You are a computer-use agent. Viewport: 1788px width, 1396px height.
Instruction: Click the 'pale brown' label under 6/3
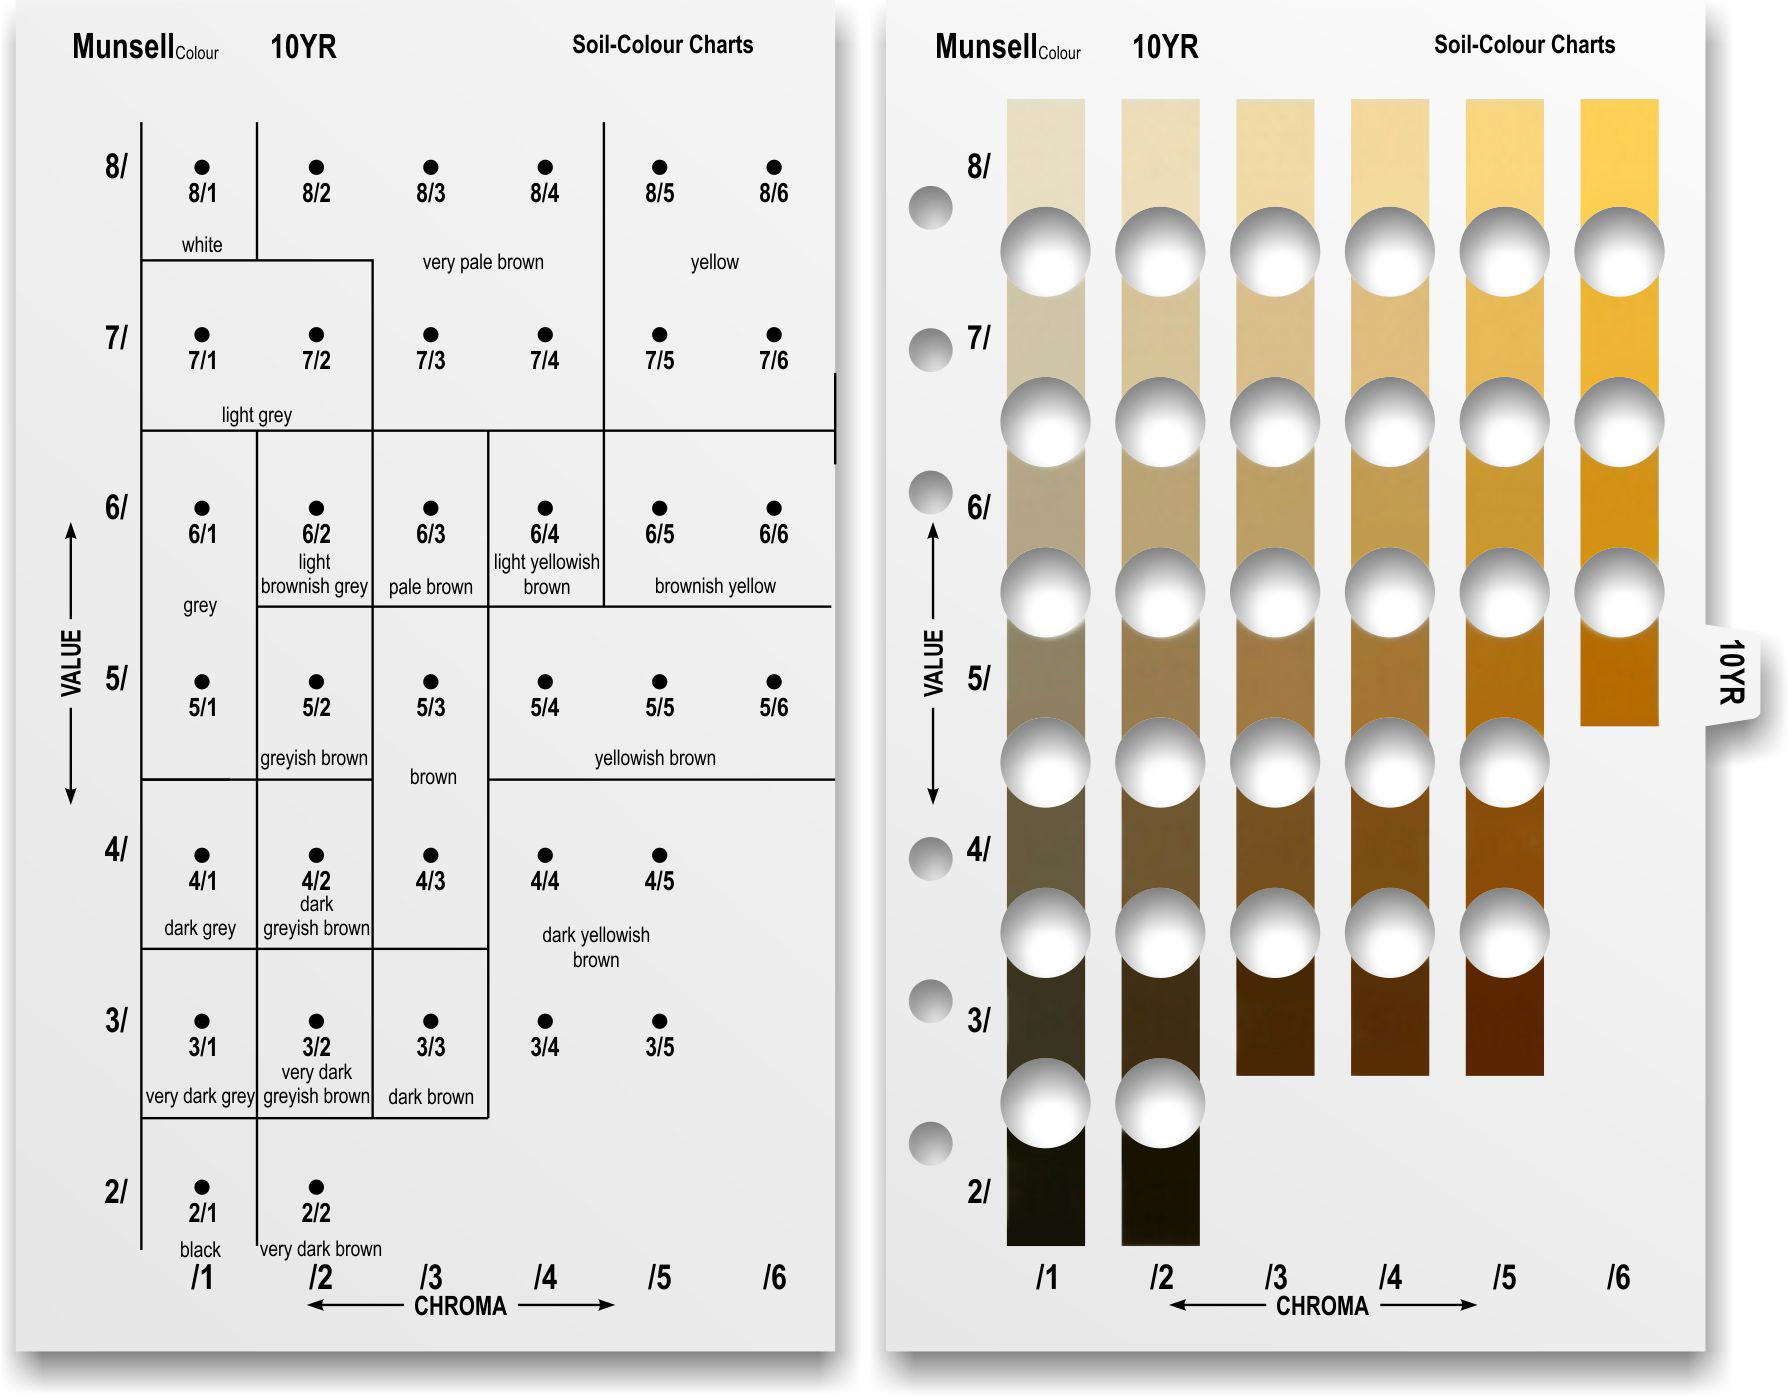[431, 587]
